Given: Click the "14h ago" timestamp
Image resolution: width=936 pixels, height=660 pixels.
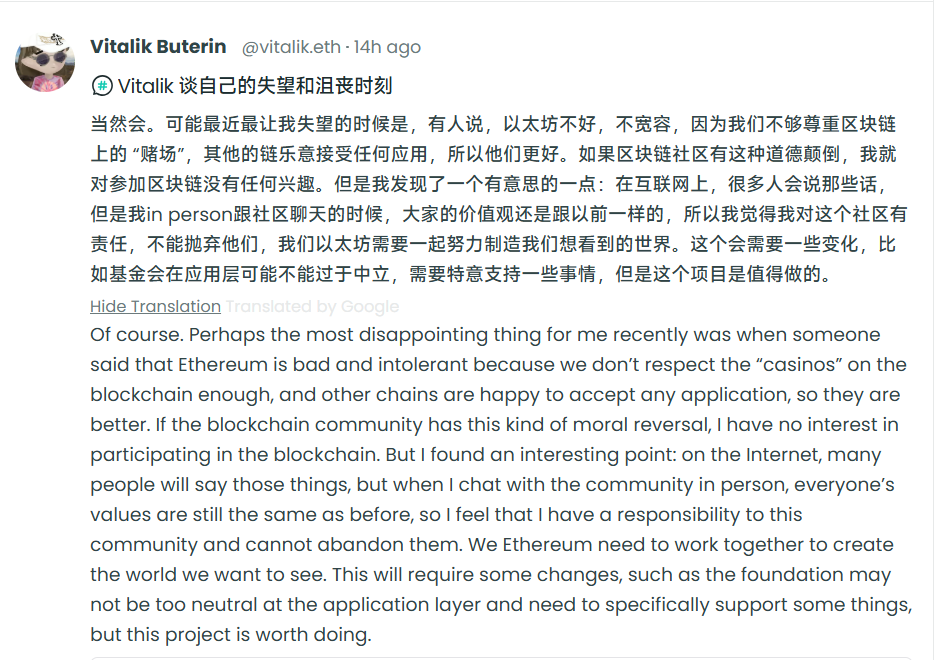Looking at the screenshot, I should (x=385, y=46).
